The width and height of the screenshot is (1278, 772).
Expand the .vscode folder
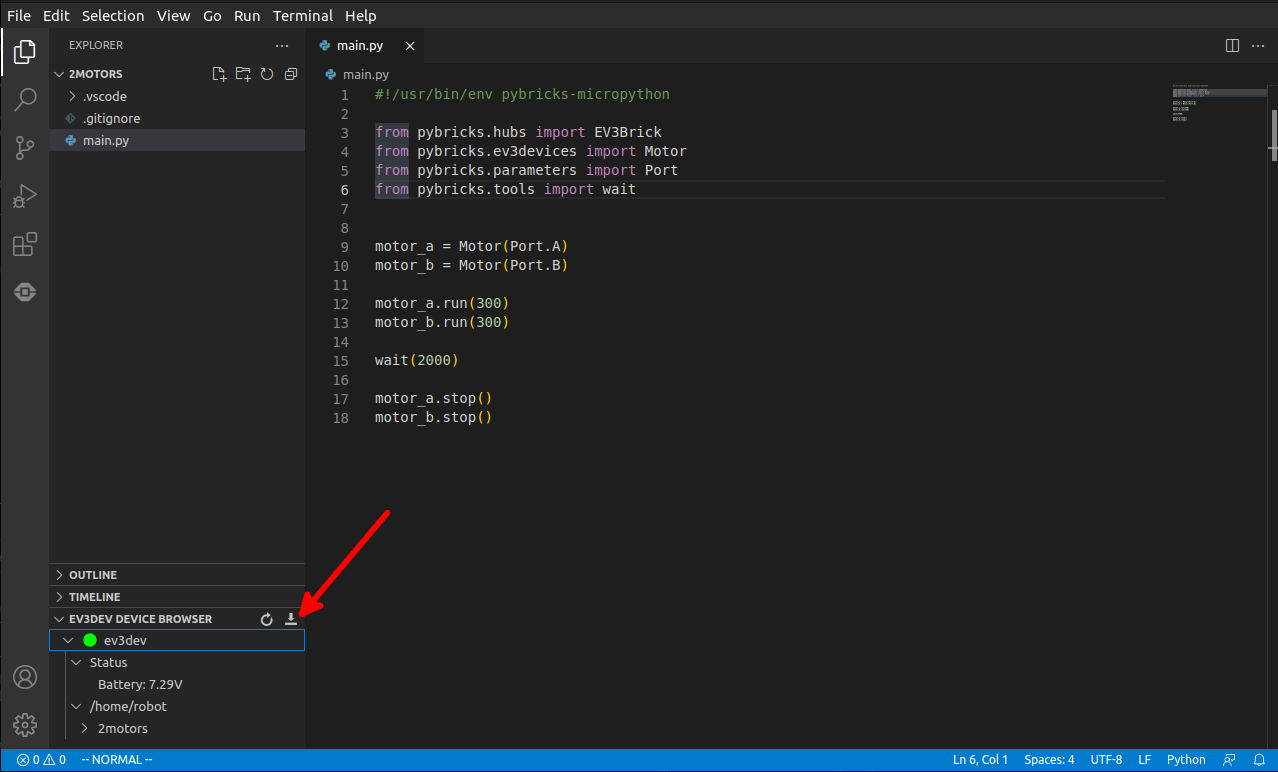coord(104,96)
